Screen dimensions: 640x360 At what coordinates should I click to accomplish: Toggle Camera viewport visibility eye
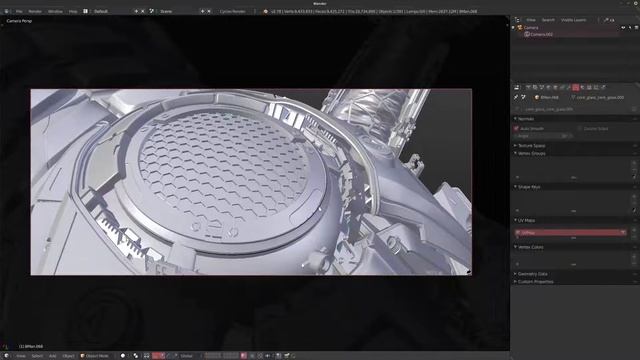(x=623, y=28)
